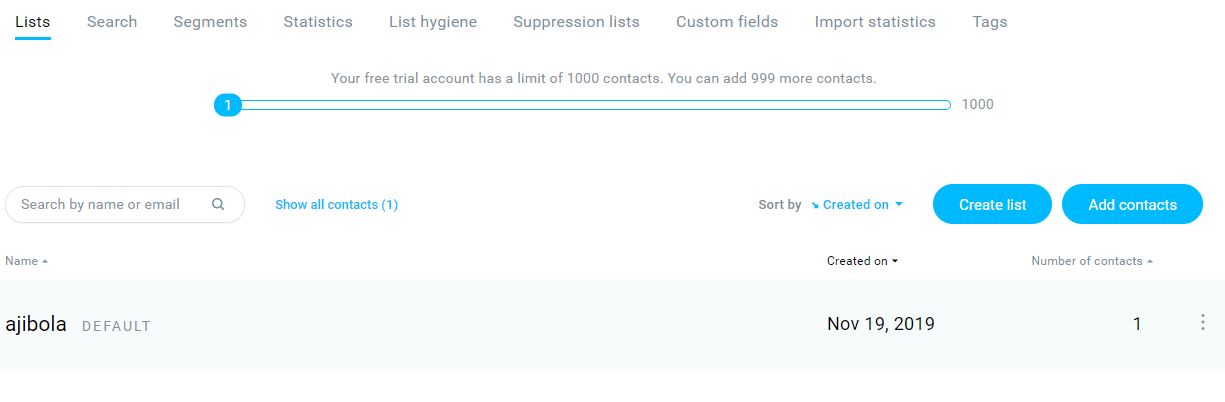Click the Number of contacts sort arrow
This screenshot has width=1225, height=402.
pos(1150,261)
